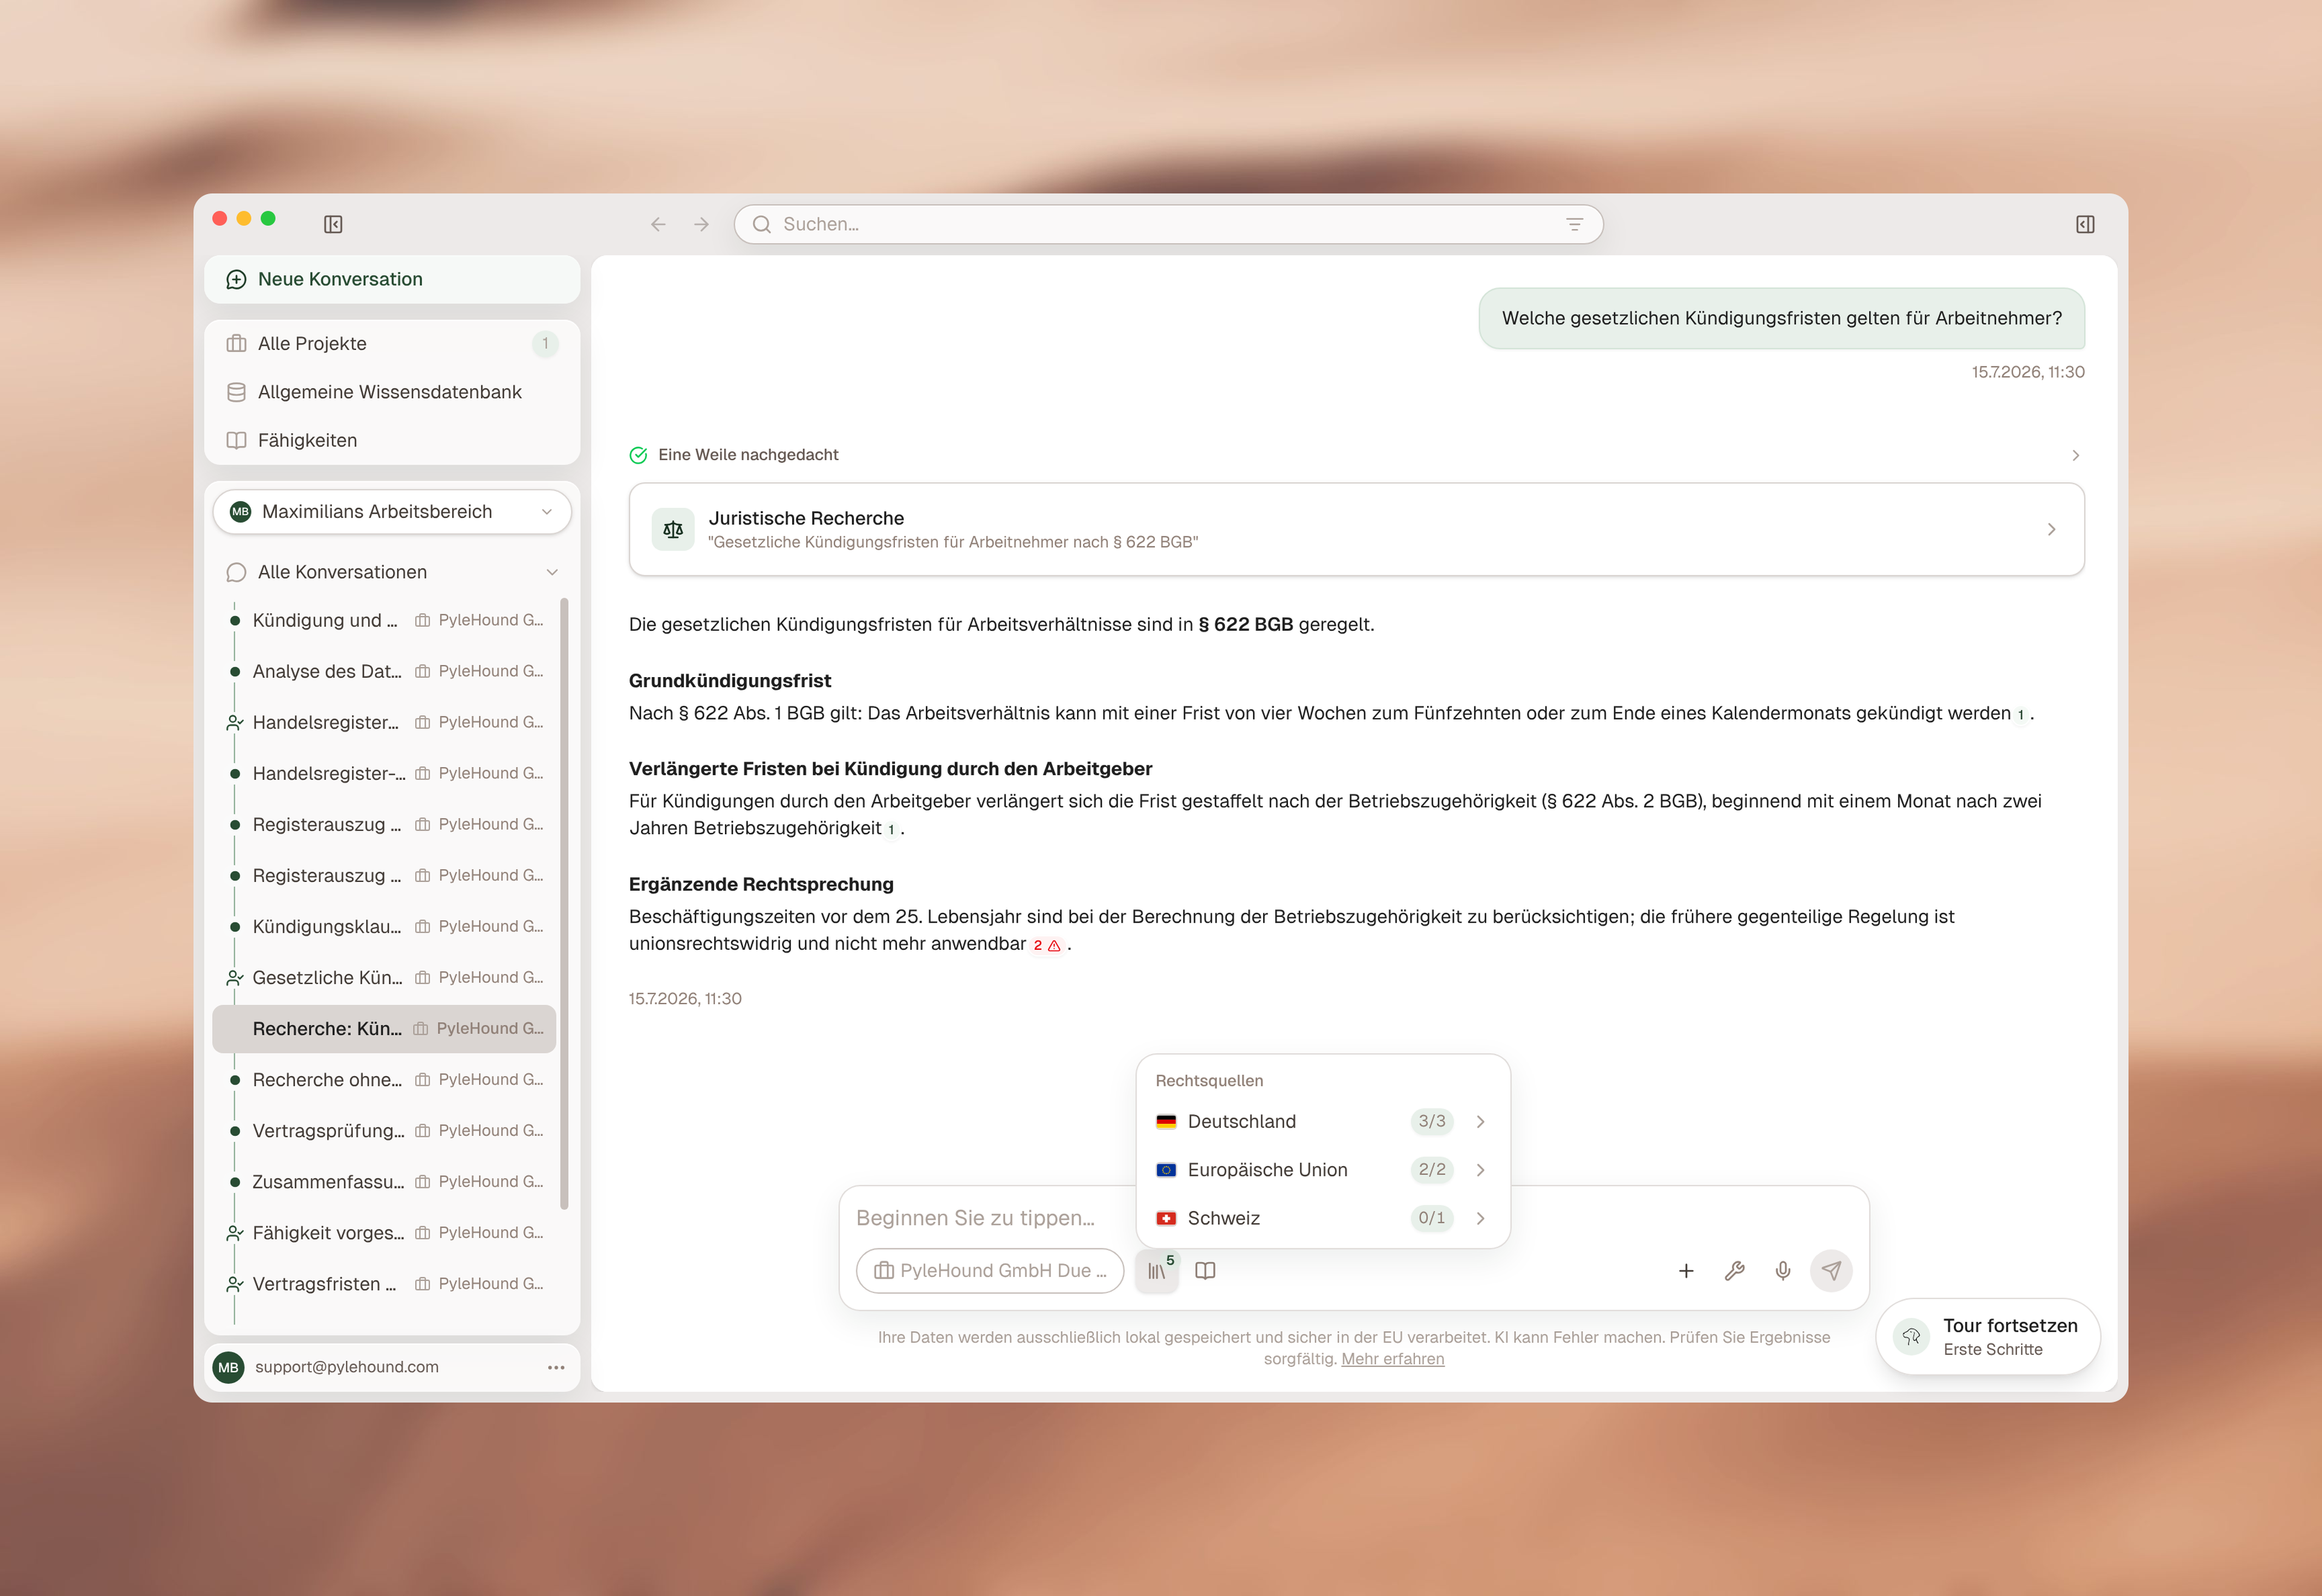This screenshot has height=1596, width=2322.
Task: Collapse the Alle Konversationen list
Action: pyautogui.click(x=552, y=572)
